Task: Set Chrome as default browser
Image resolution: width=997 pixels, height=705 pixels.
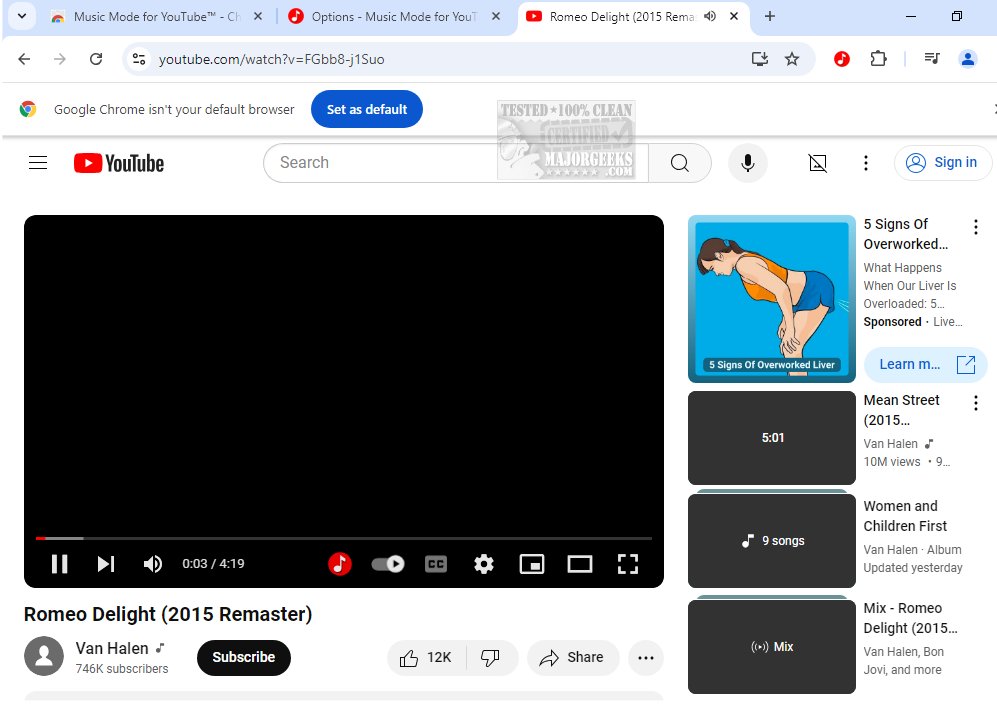Action: pyautogui.click(x=367, y=109)
